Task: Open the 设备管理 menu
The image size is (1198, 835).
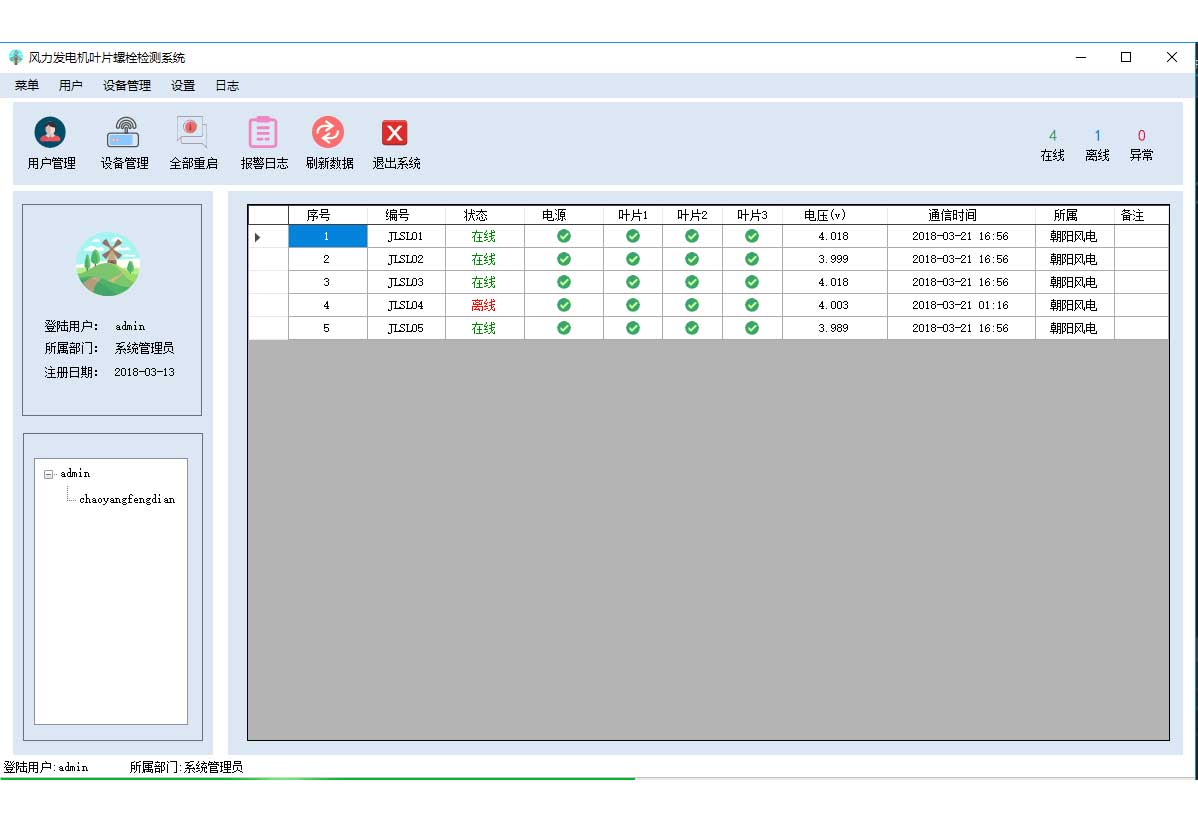Action: tap(127, 86)
